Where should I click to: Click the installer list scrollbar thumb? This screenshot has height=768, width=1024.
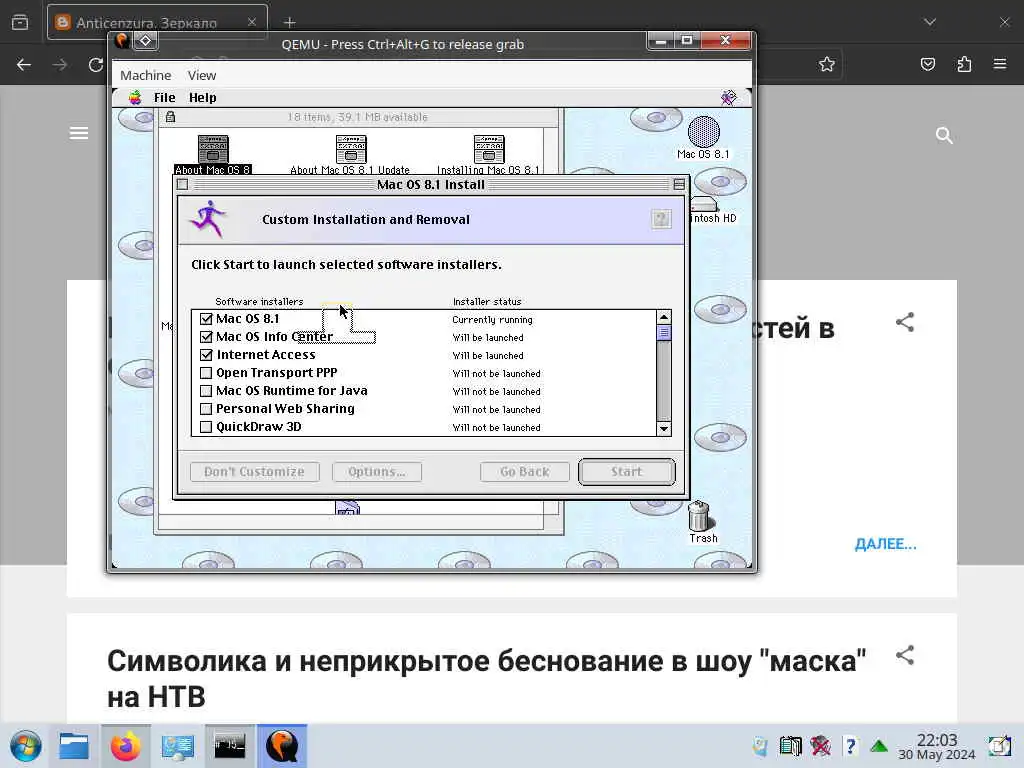[664, 333]
